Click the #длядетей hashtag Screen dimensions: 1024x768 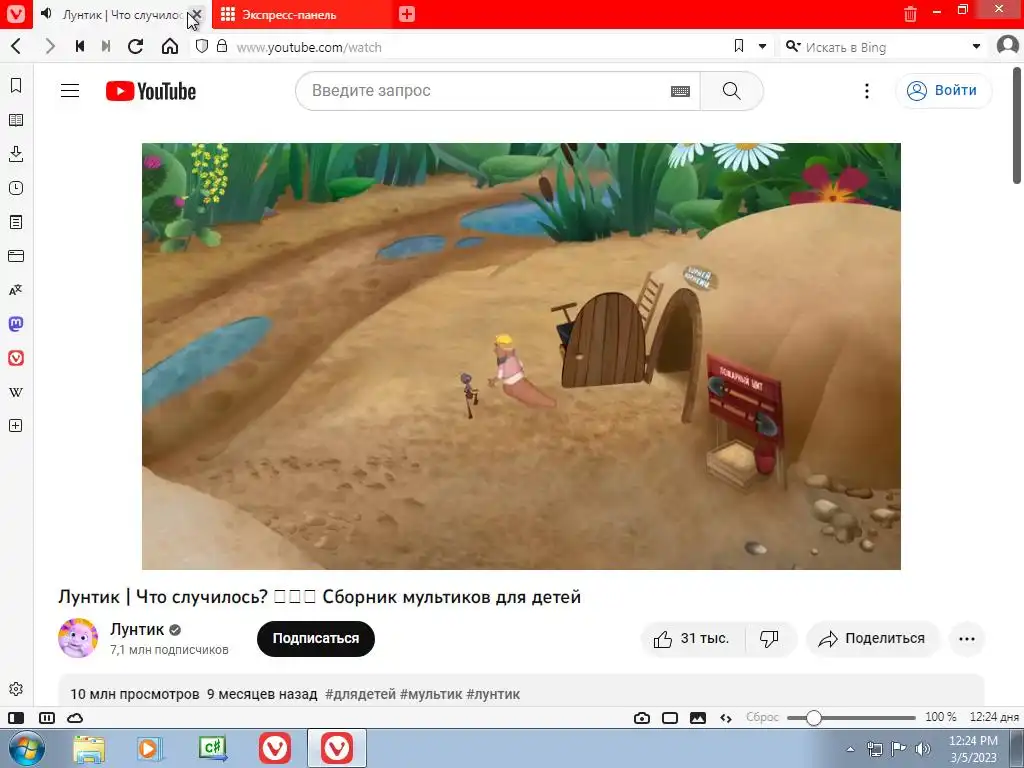tap(360, 694)
